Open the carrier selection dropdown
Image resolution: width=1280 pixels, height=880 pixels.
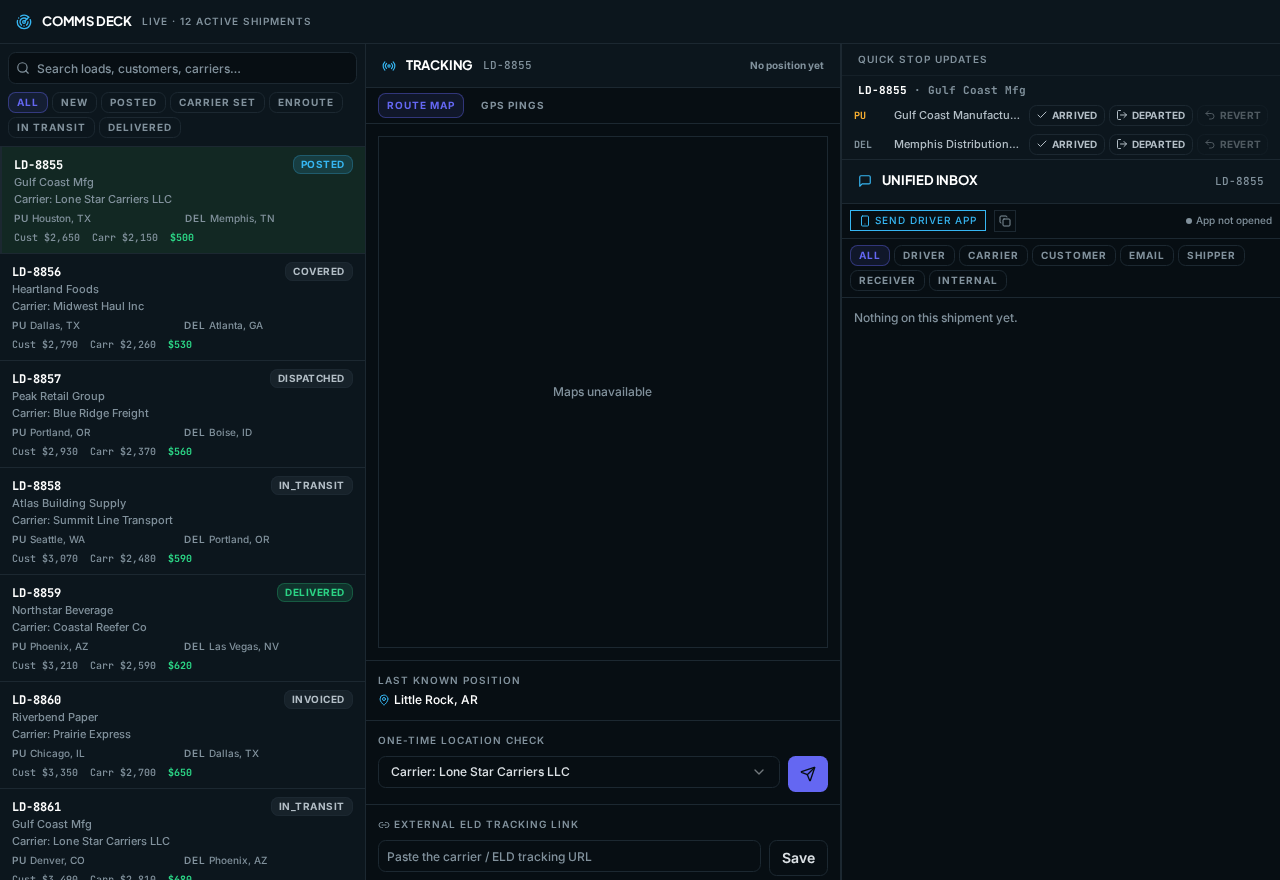[579, 772]
